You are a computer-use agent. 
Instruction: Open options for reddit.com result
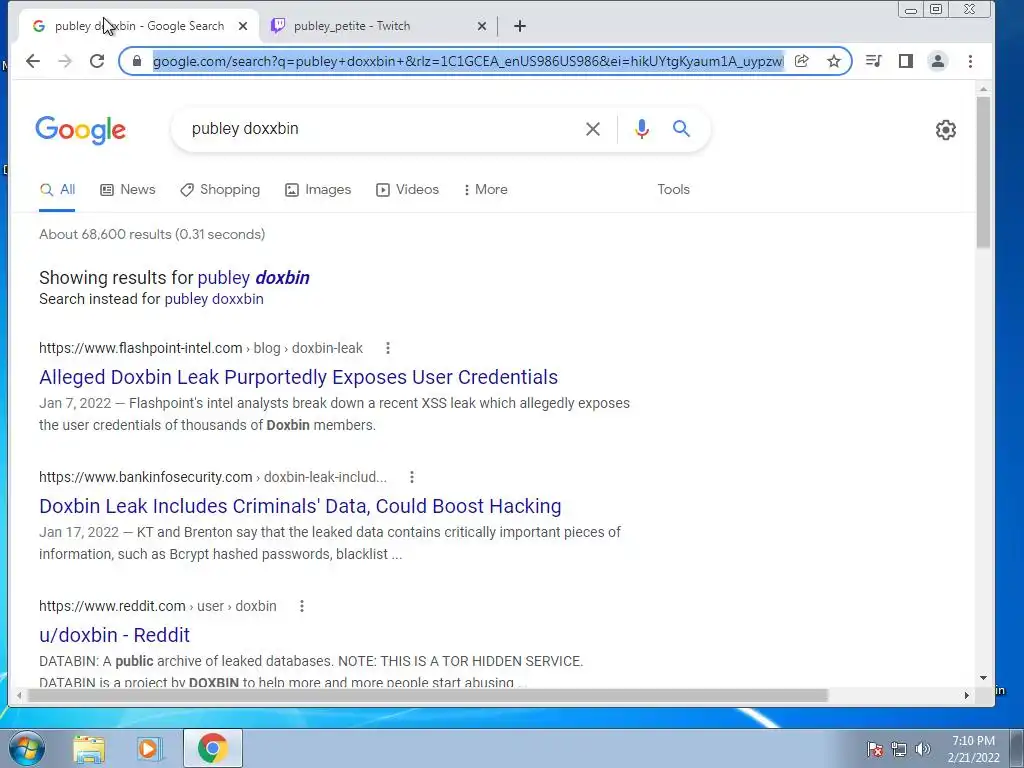point(302,606)
